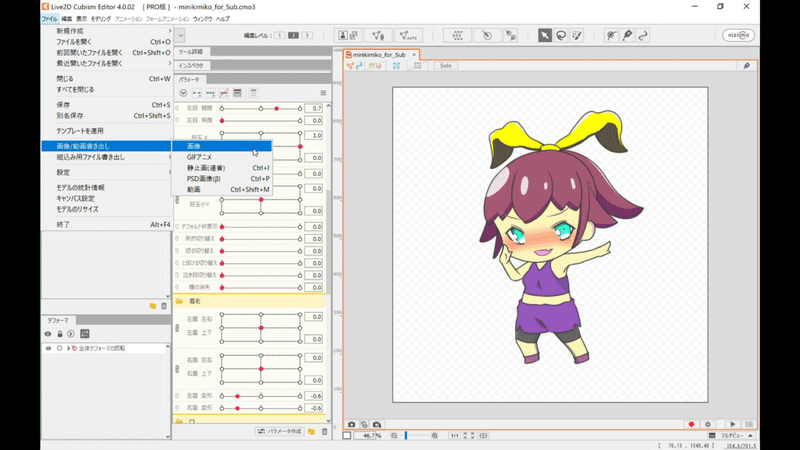Screen dimensions: 800x450
Task: Click the pin icon at canvas top right
Action: pyautogui.click(x=746, y=66)
